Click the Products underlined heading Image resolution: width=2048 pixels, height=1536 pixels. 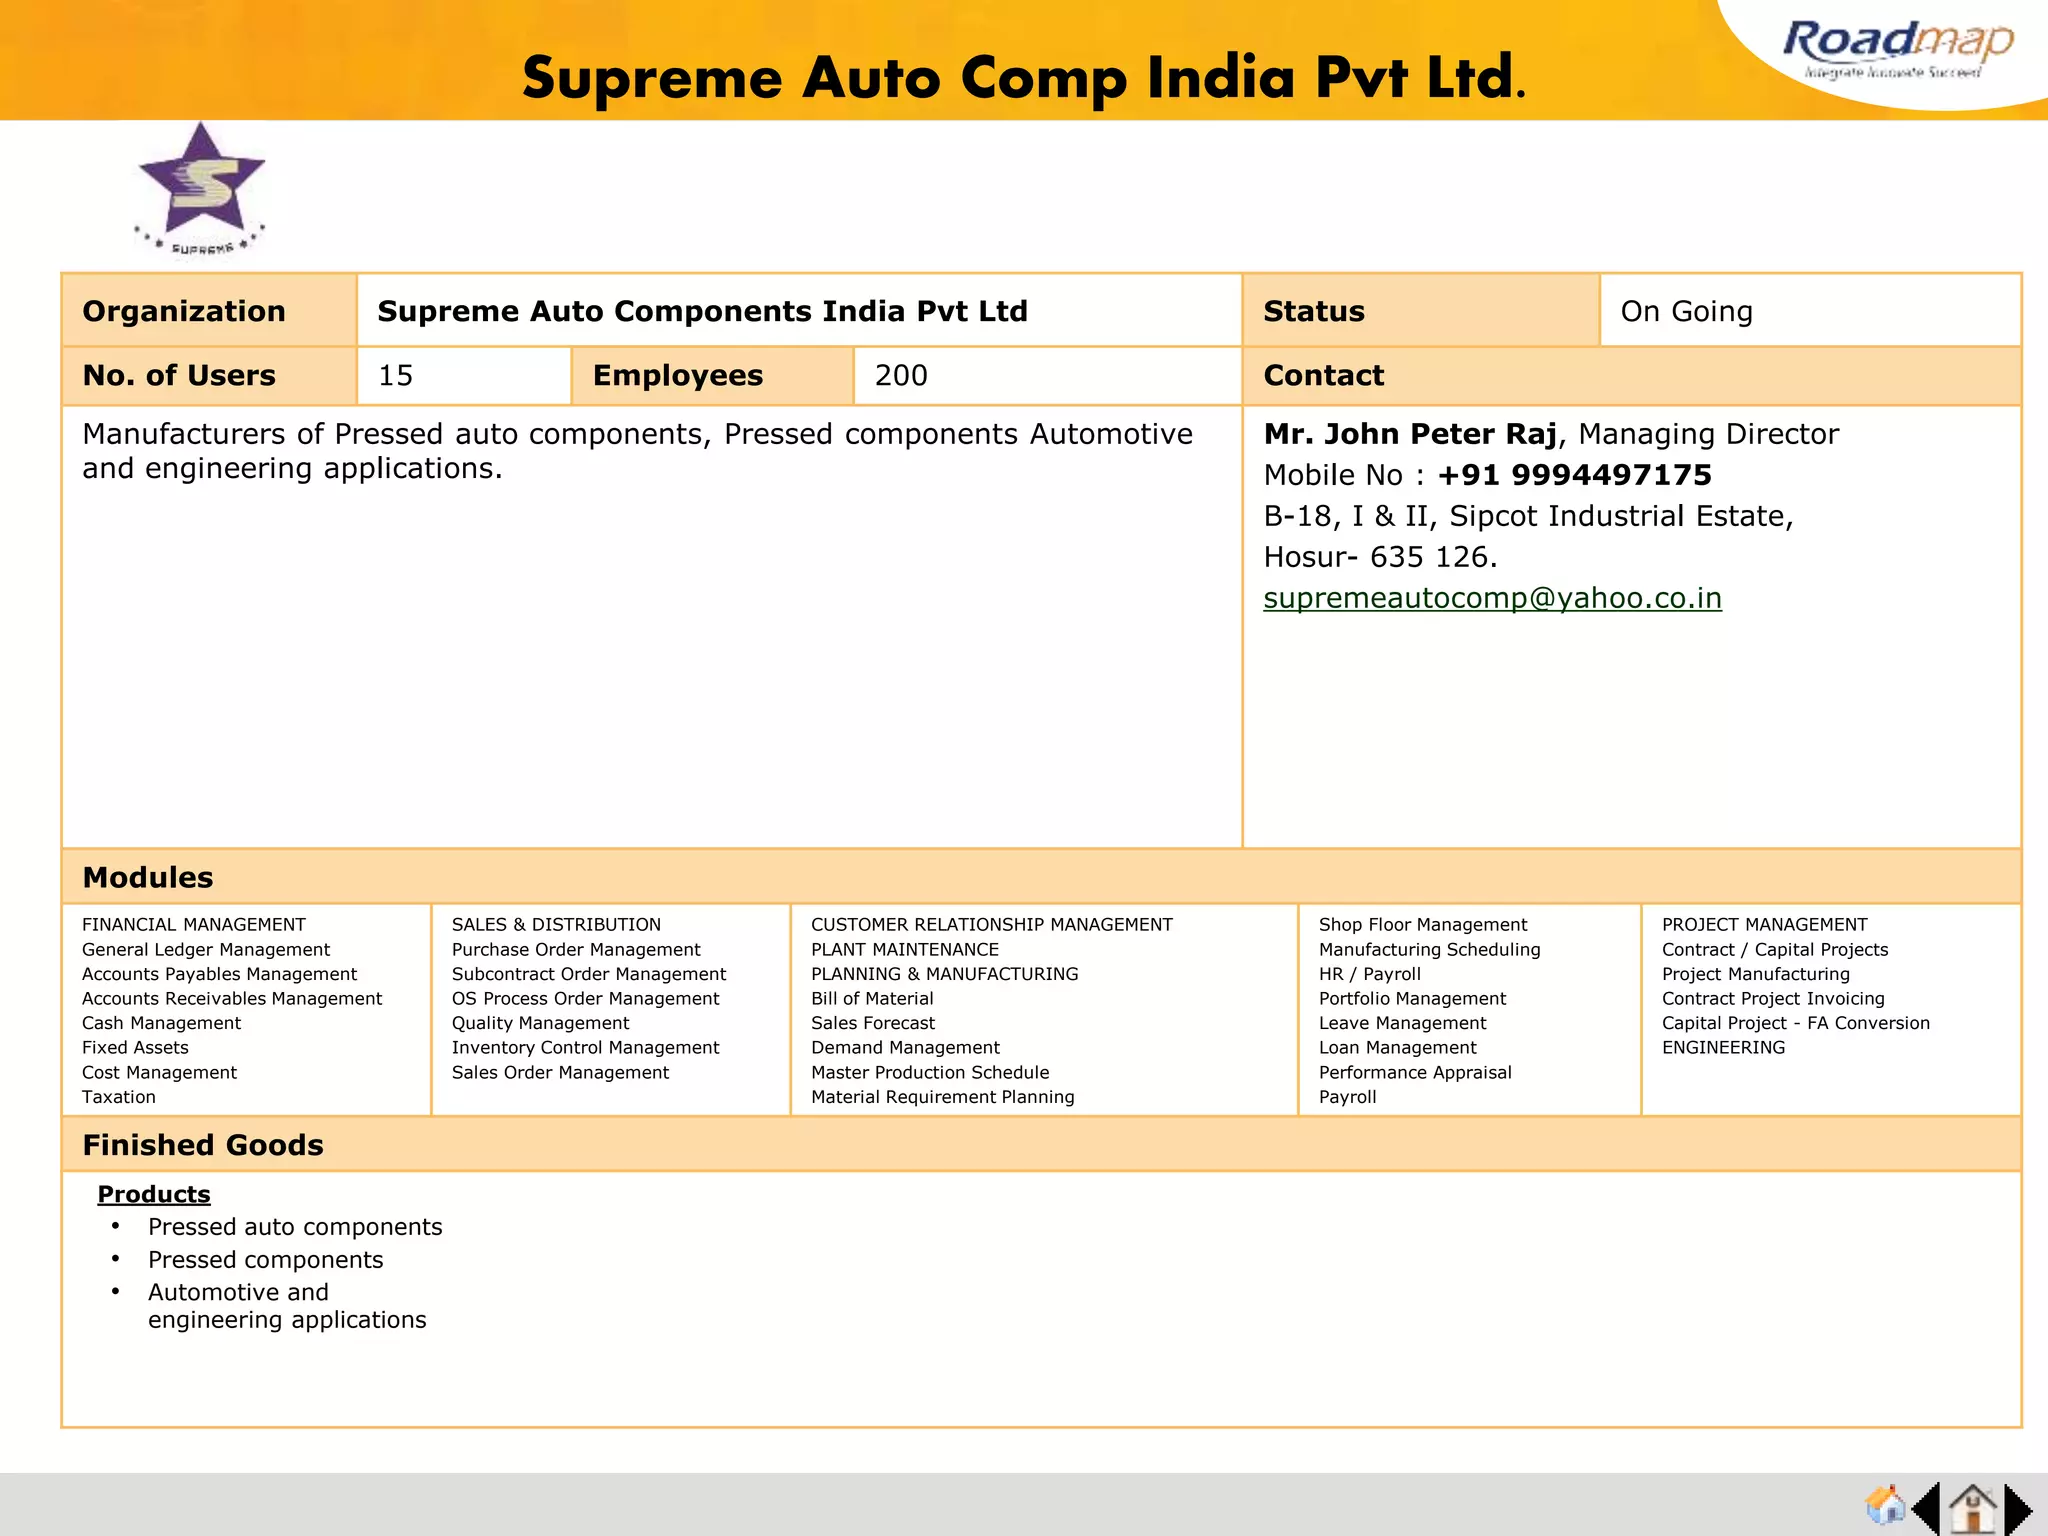[x=154, y=1194]
